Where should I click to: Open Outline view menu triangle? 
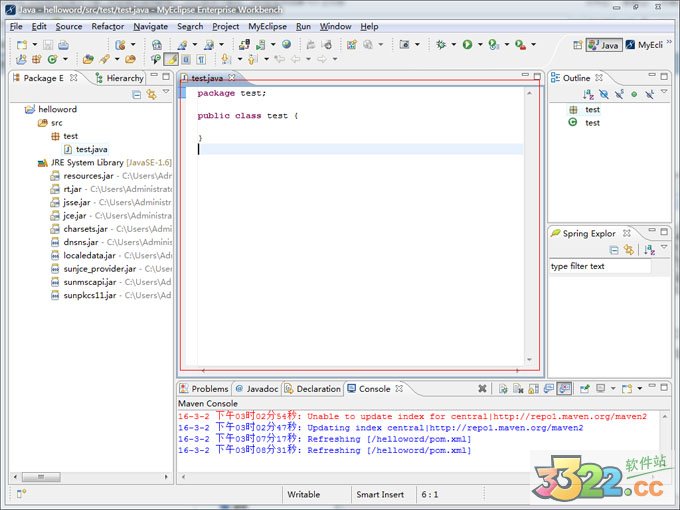point(664,92)
